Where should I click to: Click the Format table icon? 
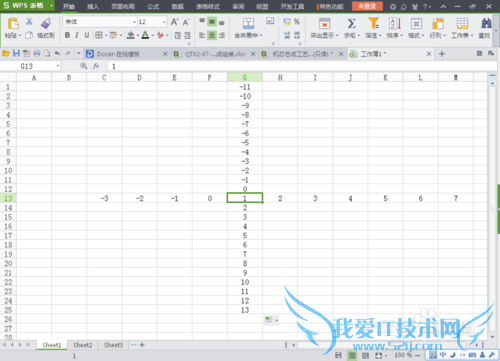point(416,24)
